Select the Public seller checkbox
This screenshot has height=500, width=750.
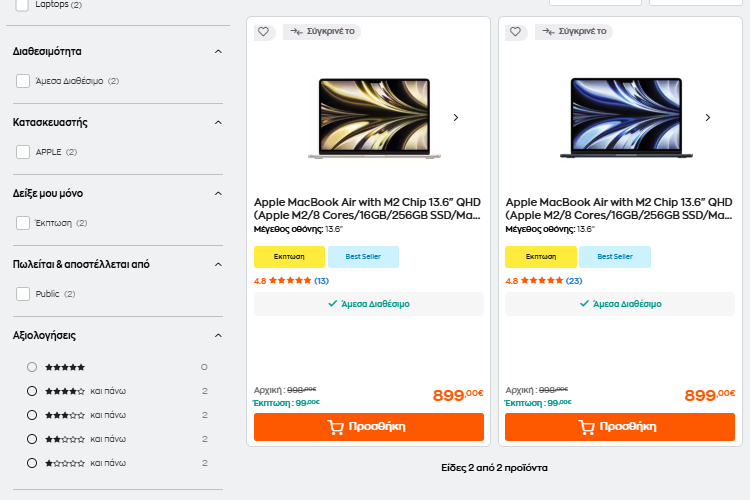[23, 294]
